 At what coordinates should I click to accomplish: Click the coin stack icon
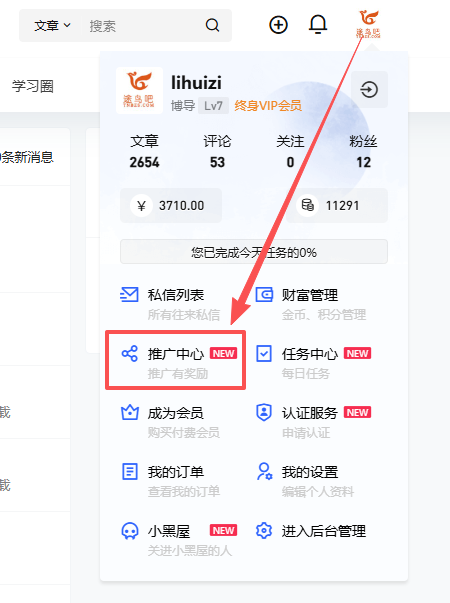pos(307,205)
